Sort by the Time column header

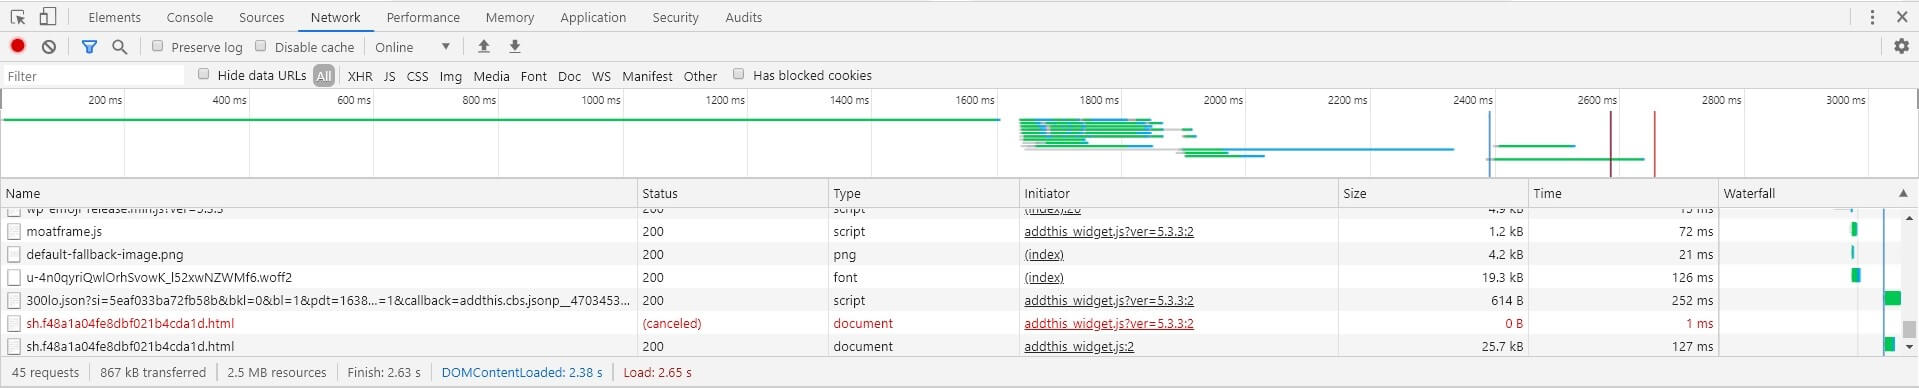point(1623,193)
